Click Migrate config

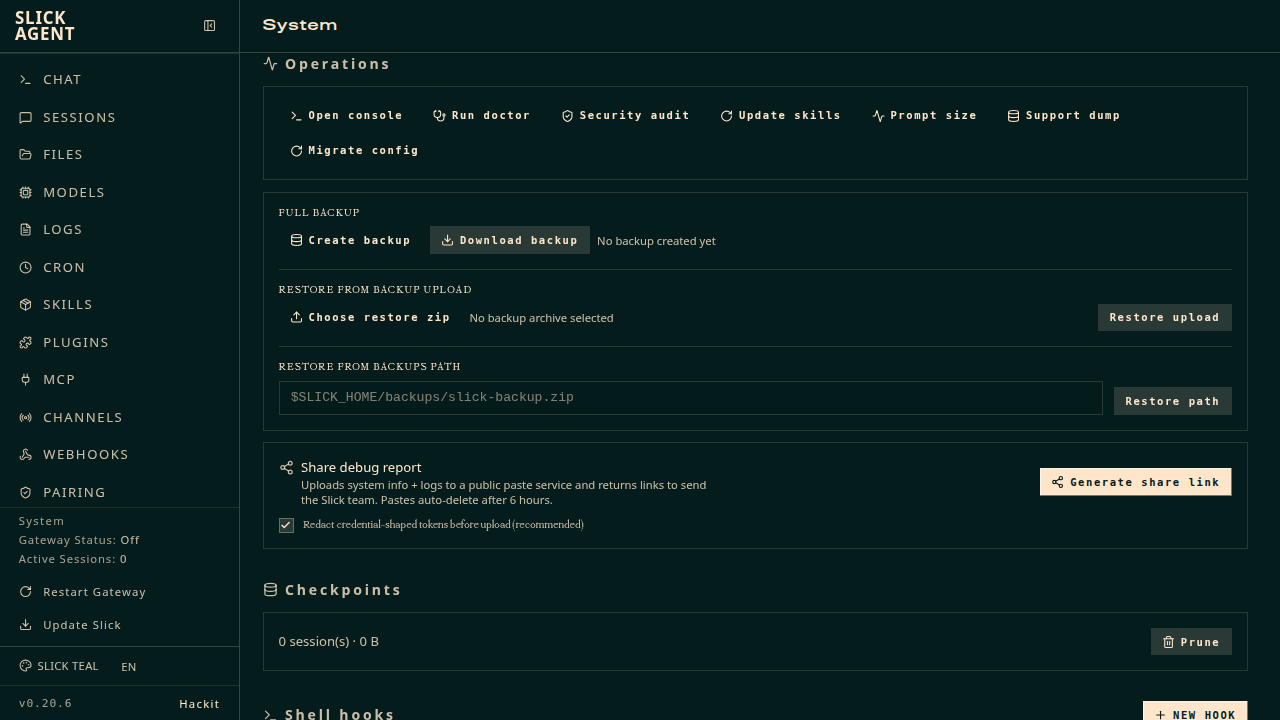354,150
